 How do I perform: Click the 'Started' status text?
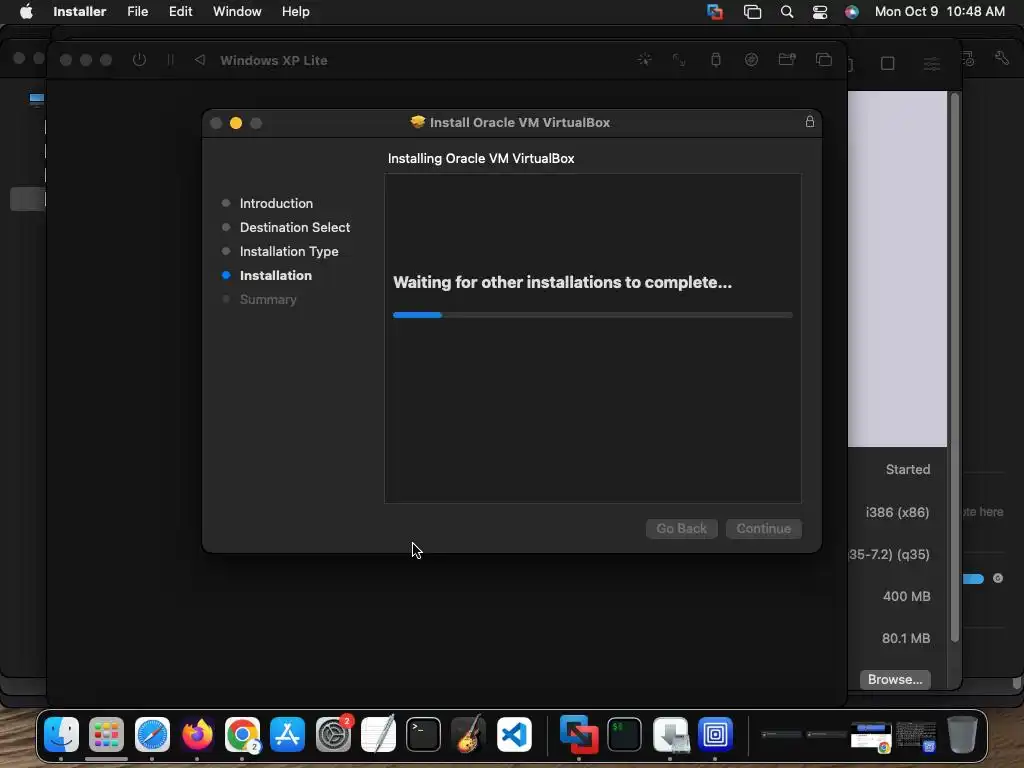tap(908, 470)
